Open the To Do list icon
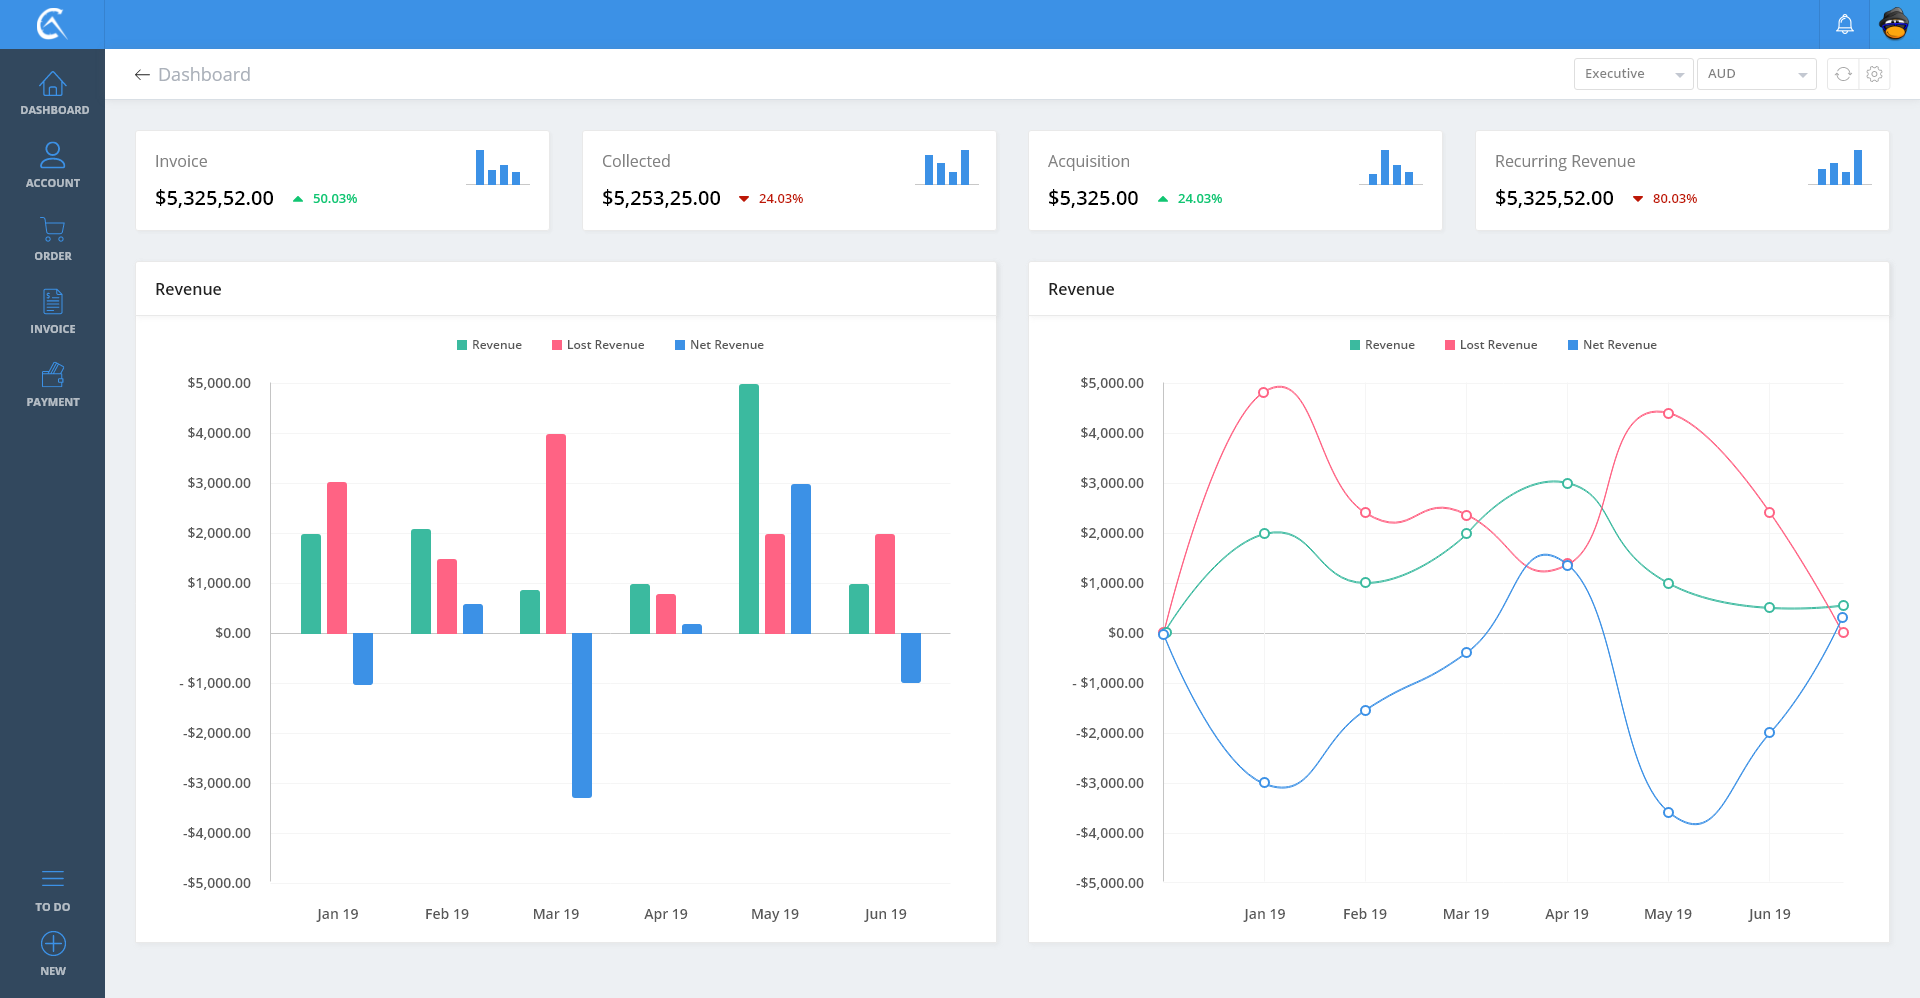Viewport: 1920px width, 998px height. [x=53, y=879]
